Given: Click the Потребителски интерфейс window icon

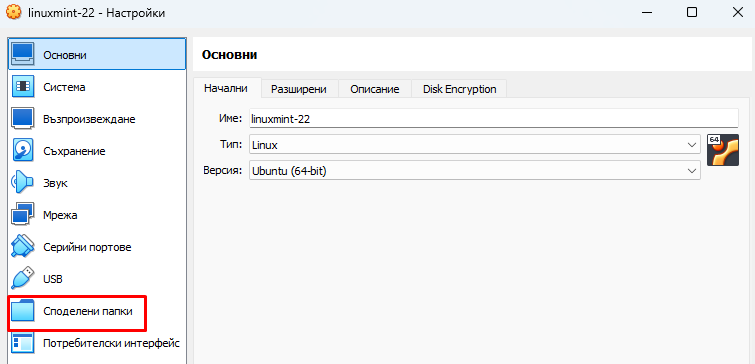Looking at the screenshot, I should pos(22,343).
